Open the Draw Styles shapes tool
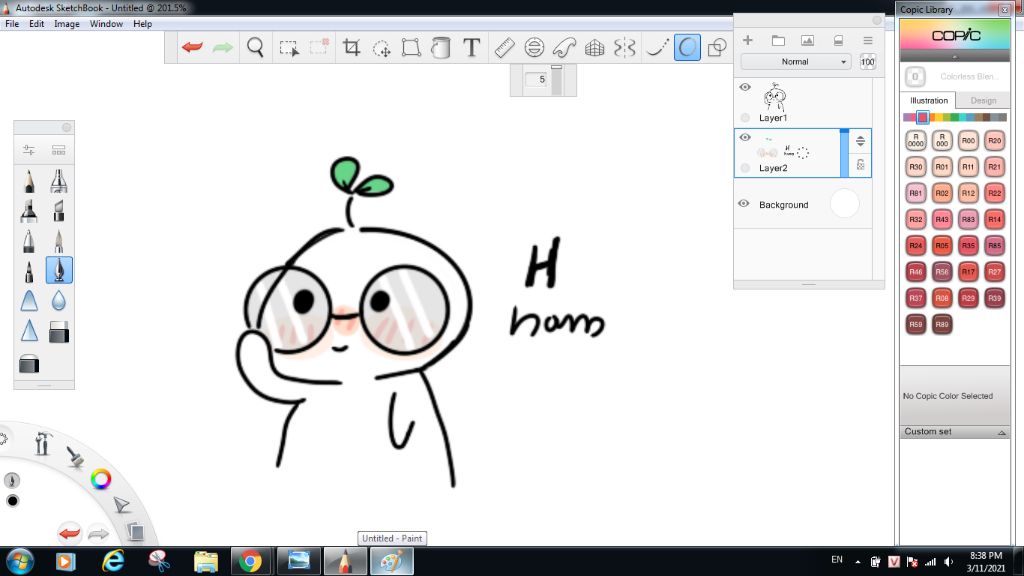 click(x=717, y=48)
